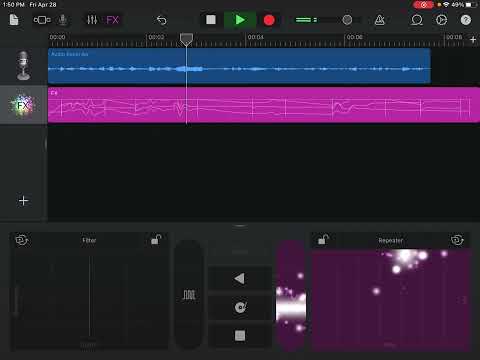Tap the 00:04 ruler mark
Screen dimensions: 480x360
(x=255, y=37)
